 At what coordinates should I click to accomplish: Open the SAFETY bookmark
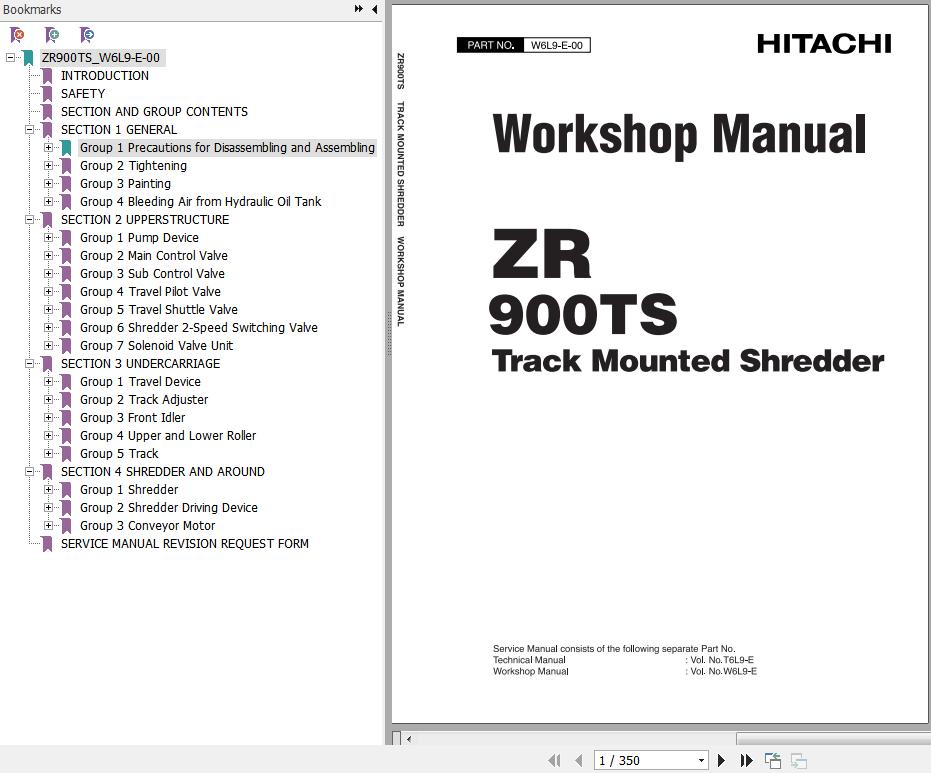coord(83,94)
